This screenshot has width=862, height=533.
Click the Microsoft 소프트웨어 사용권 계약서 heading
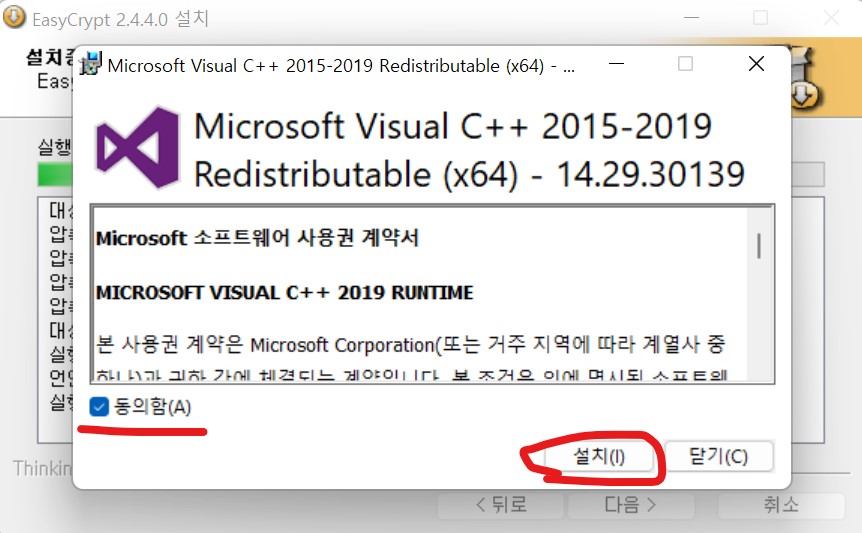[x=257, y=238]
